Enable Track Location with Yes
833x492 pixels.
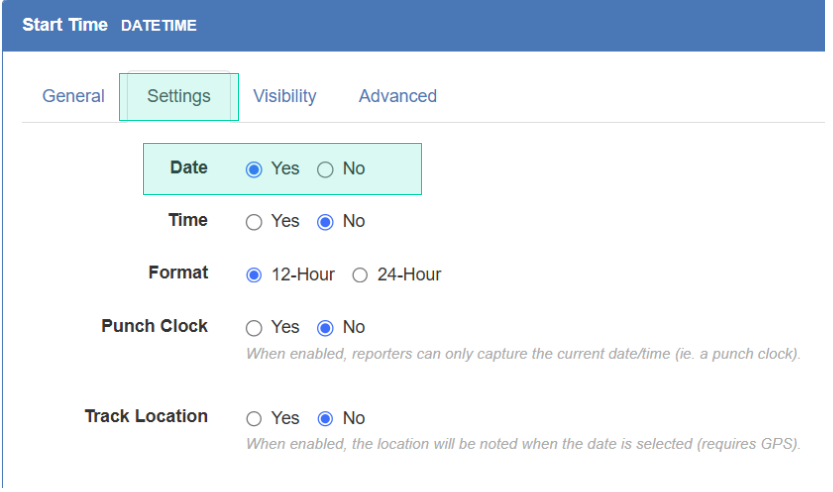(254, 419)
